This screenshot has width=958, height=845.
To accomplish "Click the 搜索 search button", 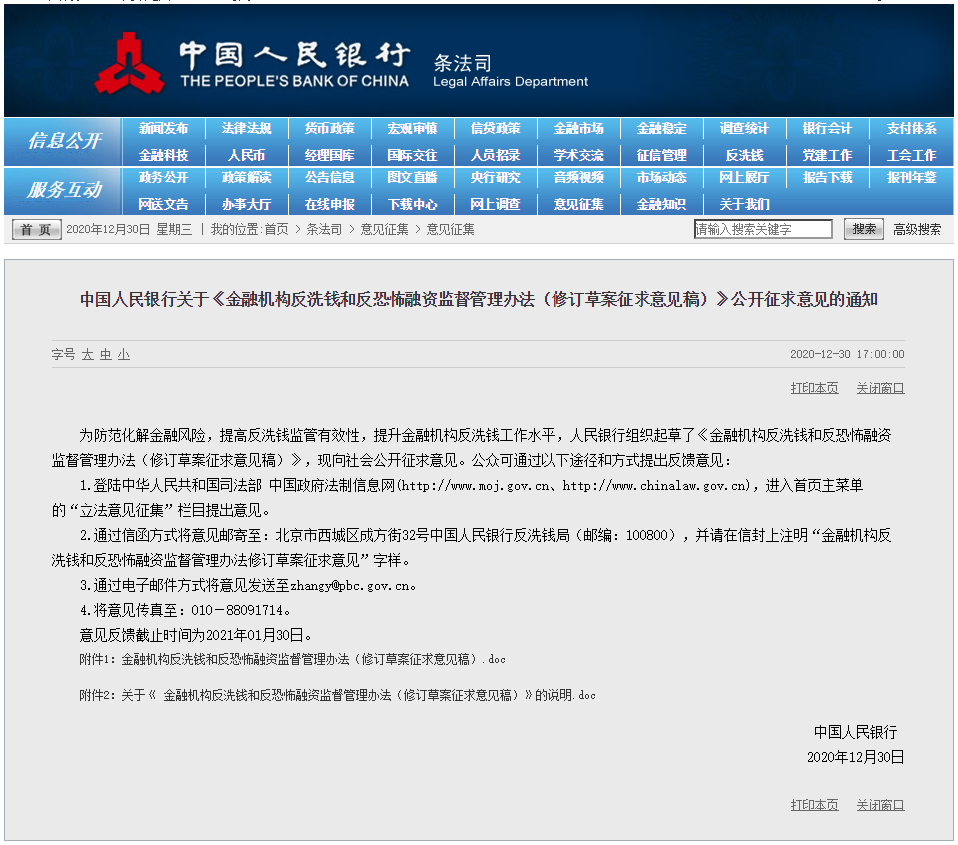I will coord(864,229).
